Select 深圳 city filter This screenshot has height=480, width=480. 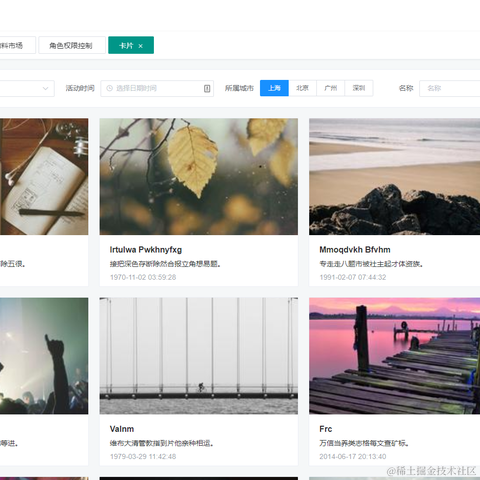[x=359, y=88]
